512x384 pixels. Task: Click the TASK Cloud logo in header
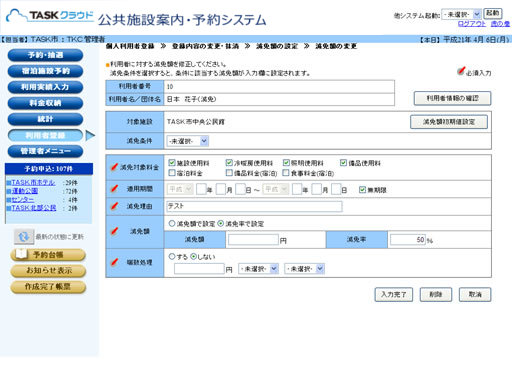tap(50, 16)
